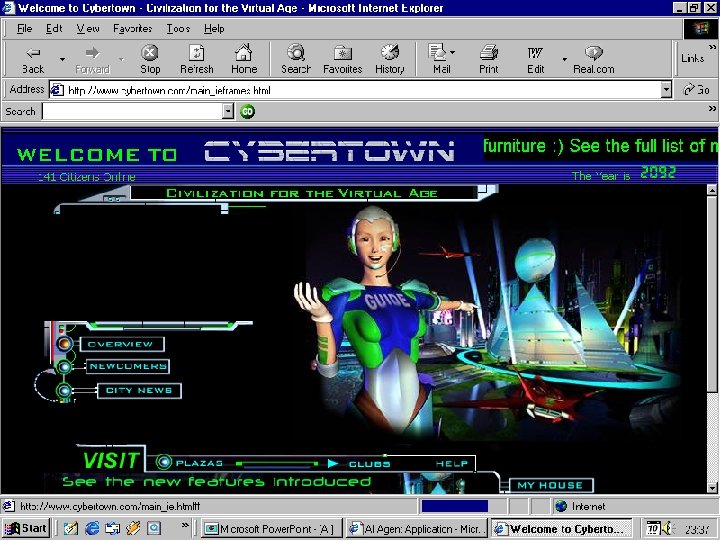Reload the page using Refresh

pos(197,60)
